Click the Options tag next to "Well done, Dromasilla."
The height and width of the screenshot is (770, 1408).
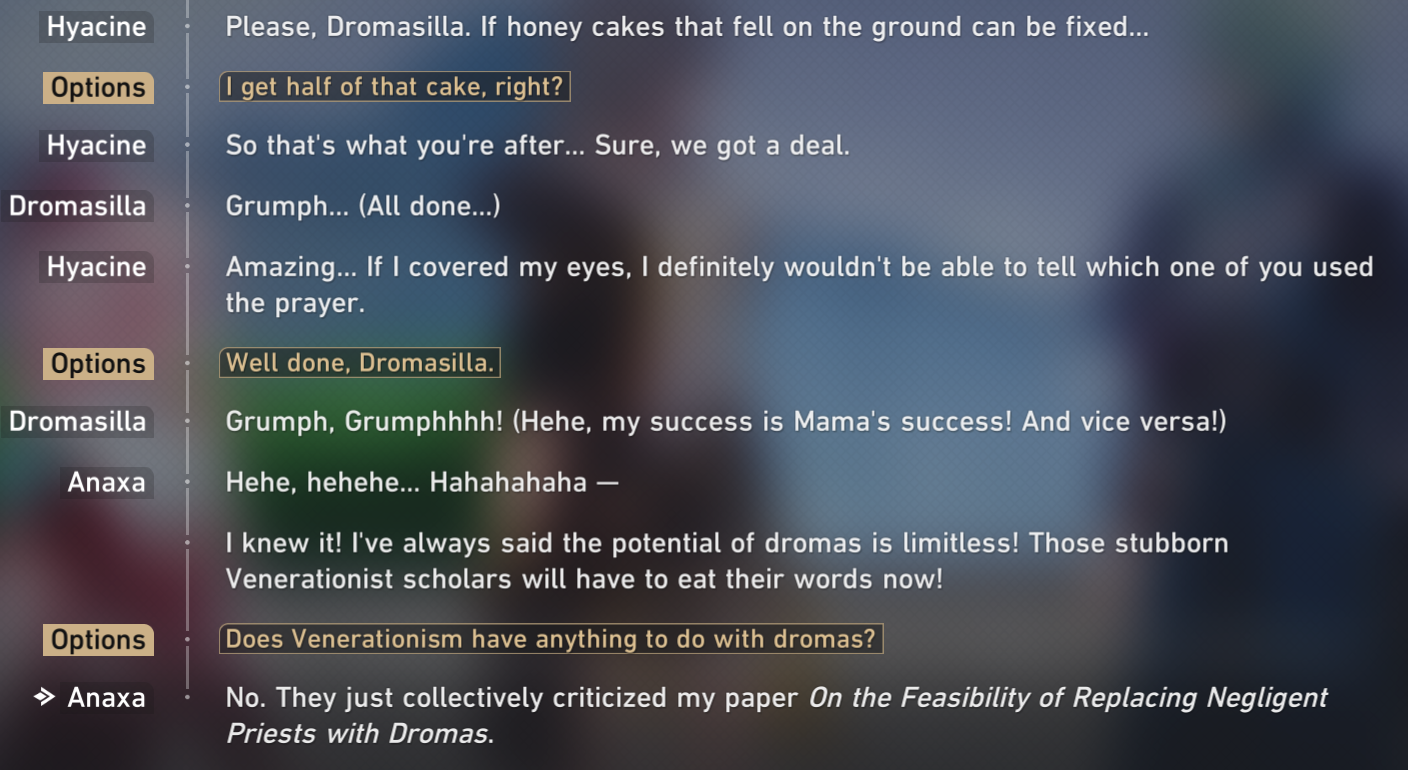(98, 364)
